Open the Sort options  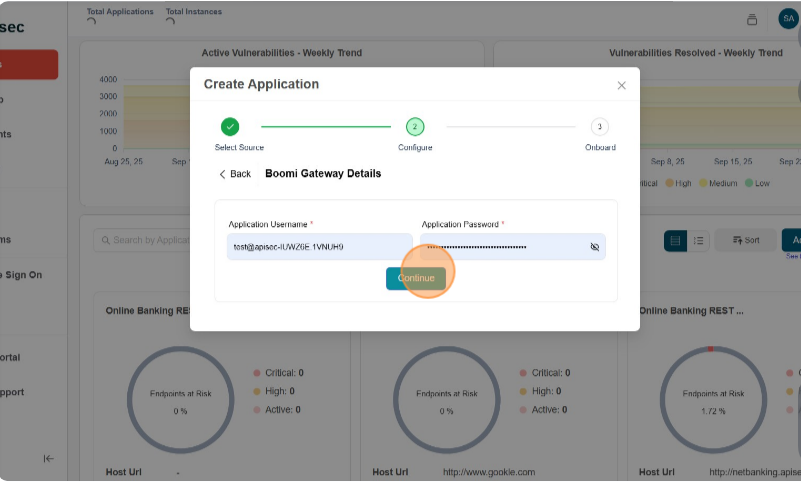[746, 240]
